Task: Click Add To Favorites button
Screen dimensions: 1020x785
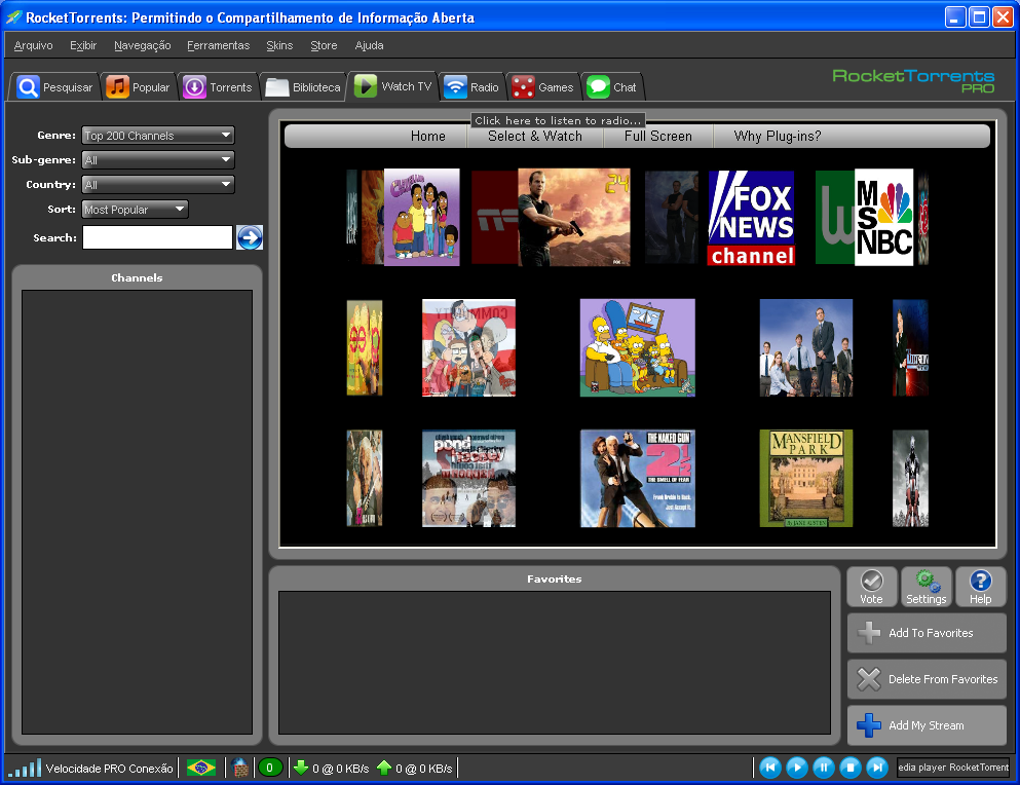Action: [x=926, y=633]
